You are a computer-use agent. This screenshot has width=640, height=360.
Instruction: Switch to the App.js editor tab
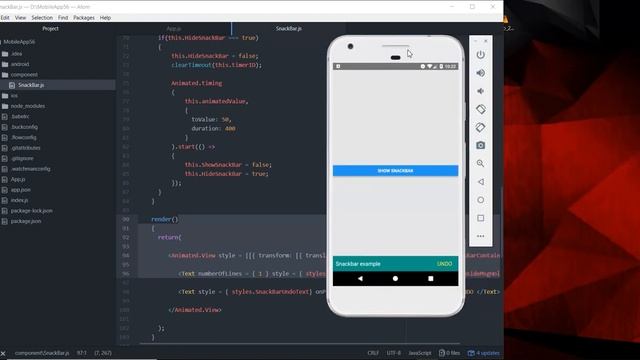(174, 29)
